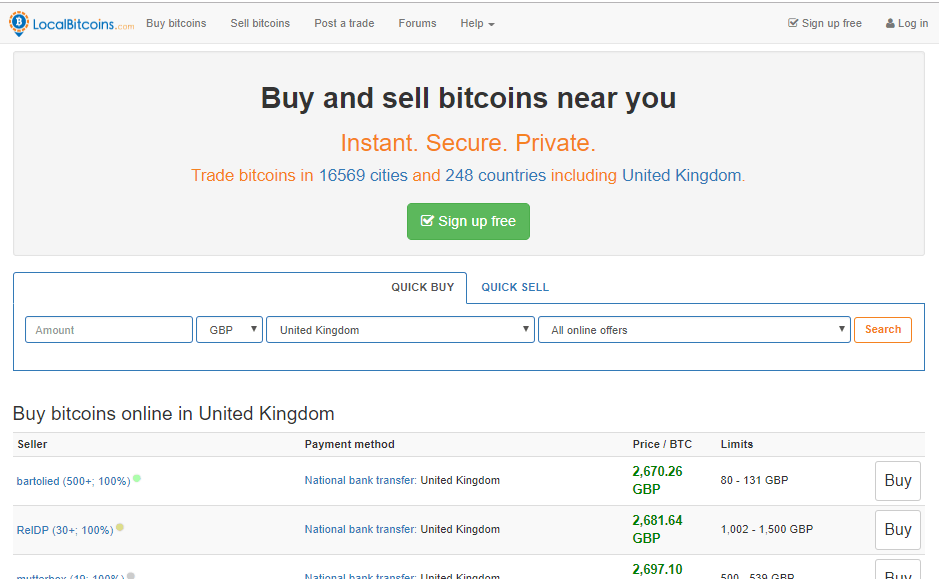Click the LocalBitcoins logo icon
This screenshot has height=579, width=939.
(x=19, y=23)
